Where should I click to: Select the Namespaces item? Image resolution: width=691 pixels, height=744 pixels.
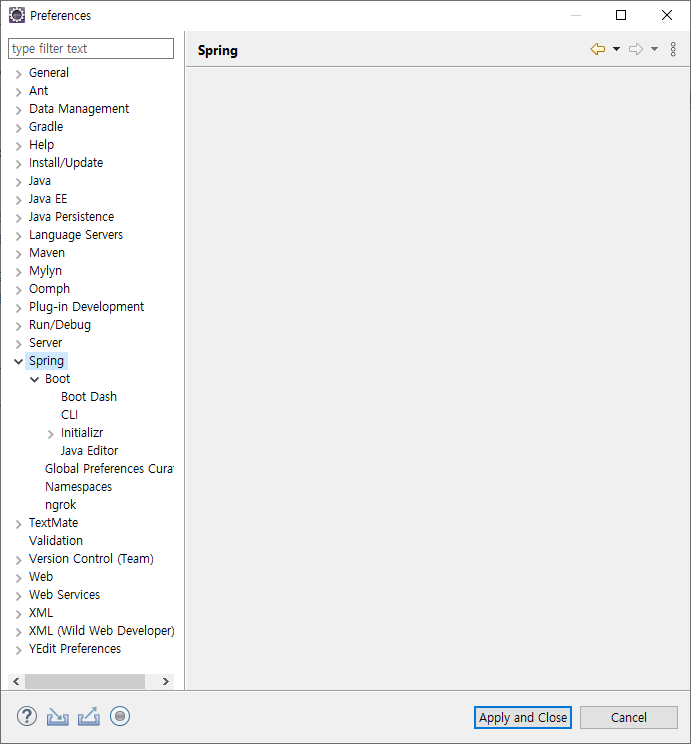click(78, 487)
